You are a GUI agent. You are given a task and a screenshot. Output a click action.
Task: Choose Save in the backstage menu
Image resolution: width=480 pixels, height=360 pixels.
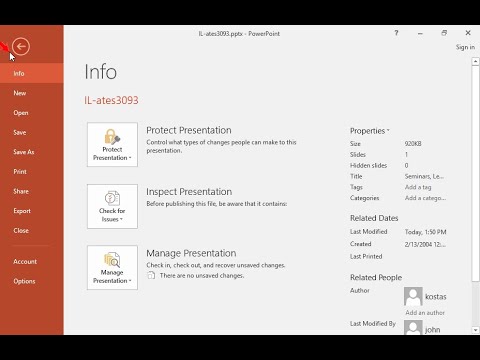point(32,132)
